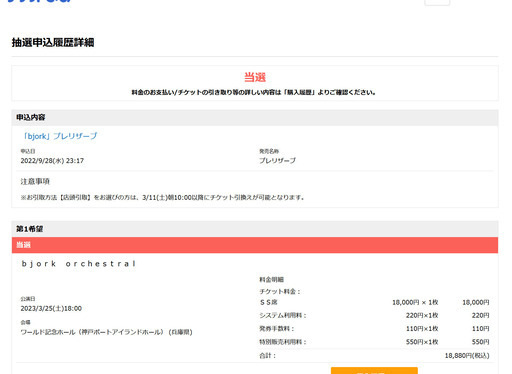Click the 発売名称 value プレリザーブ
512x374 pixels.
[277, 161]
